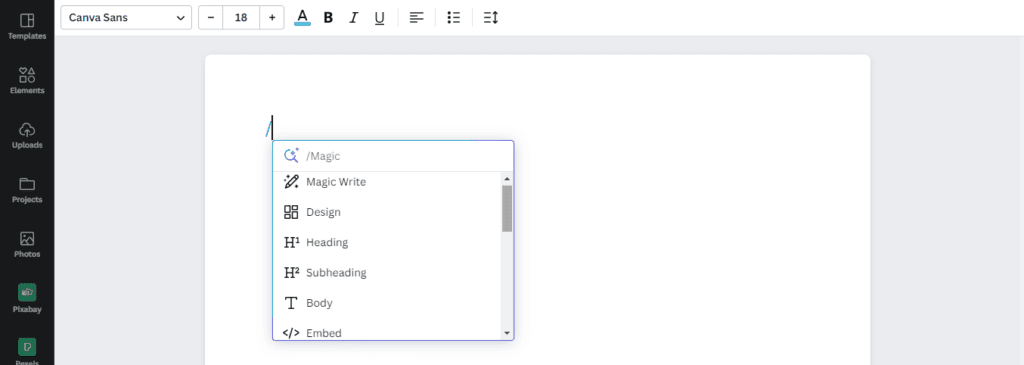Image resolution: width=1024 pixels, height=365 pixels.
Task: Select Design from the slash menu
Action: (x=387, y=212)
